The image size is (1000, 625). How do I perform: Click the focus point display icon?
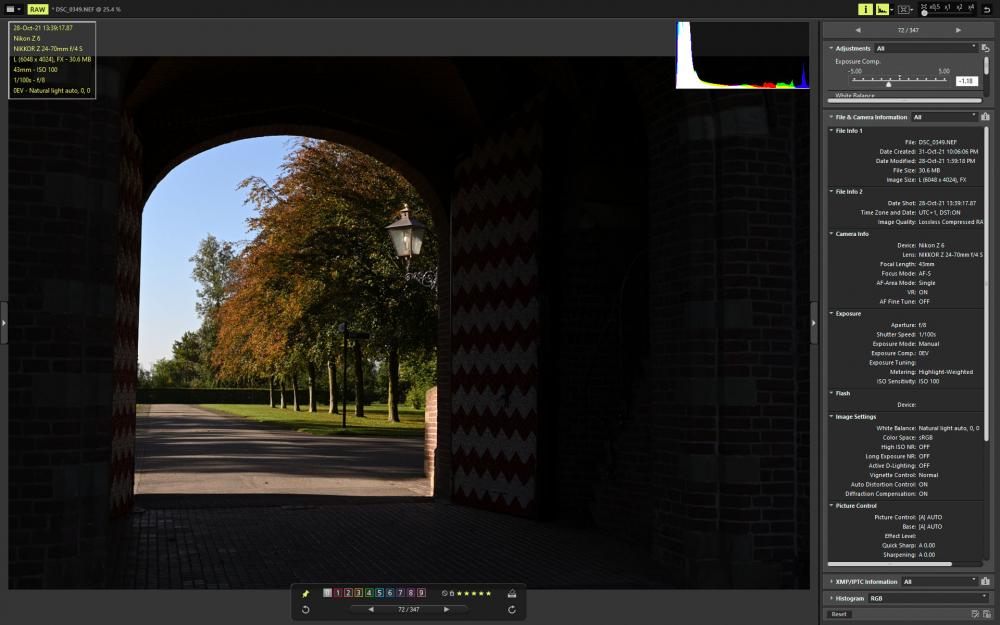(903, 9)
